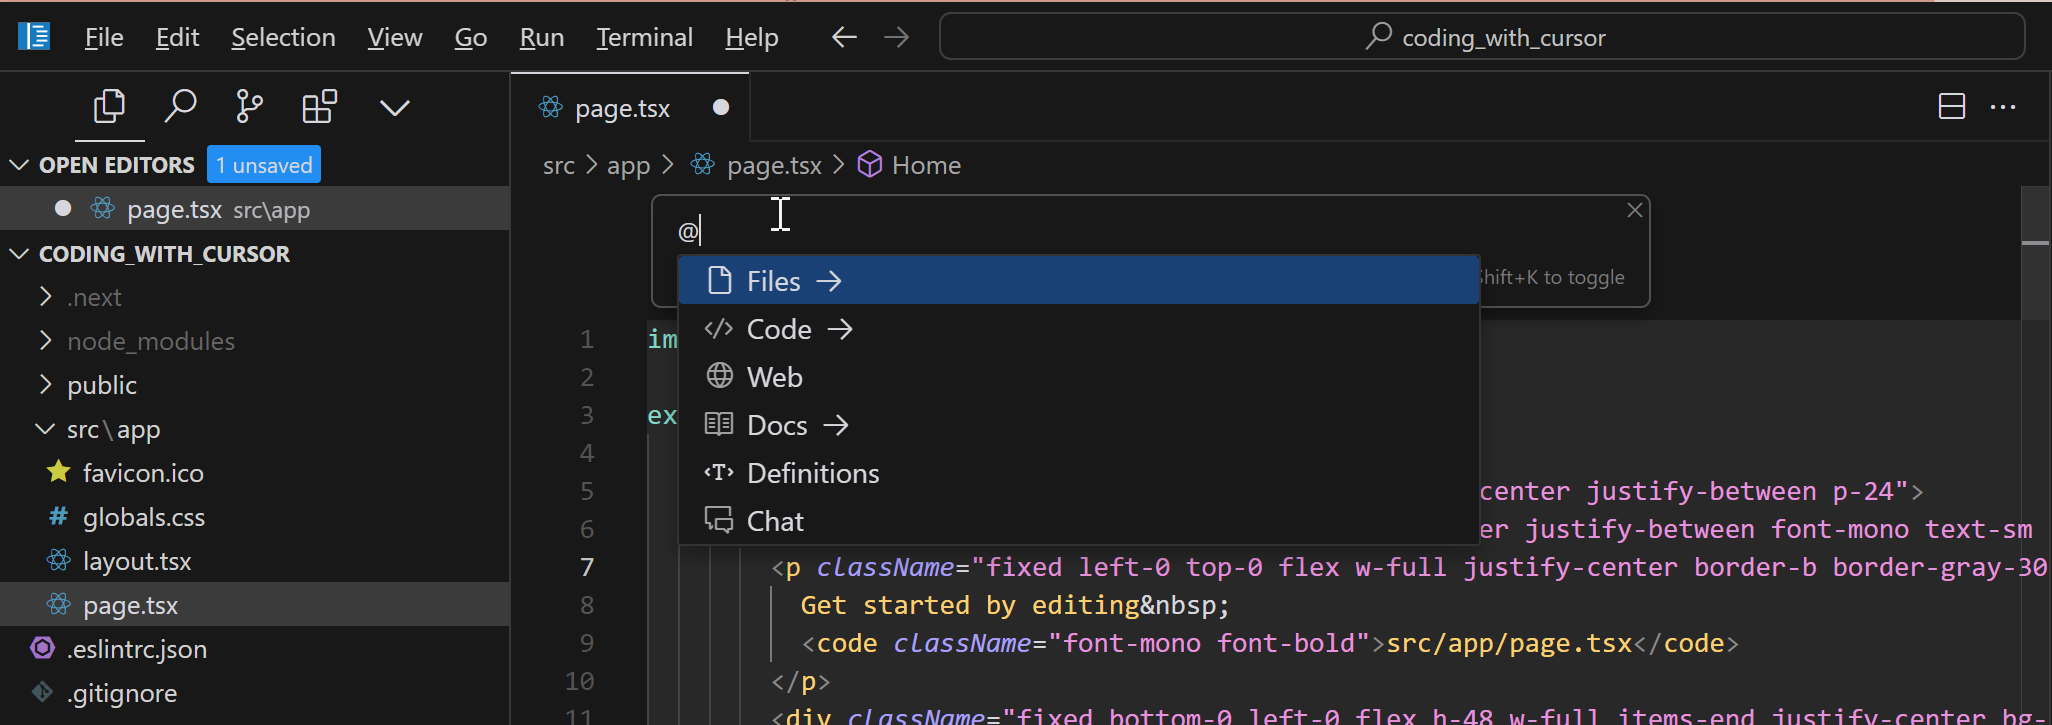Click the Cursor app logo icon

pyautogui.click(x=34, y=37)
